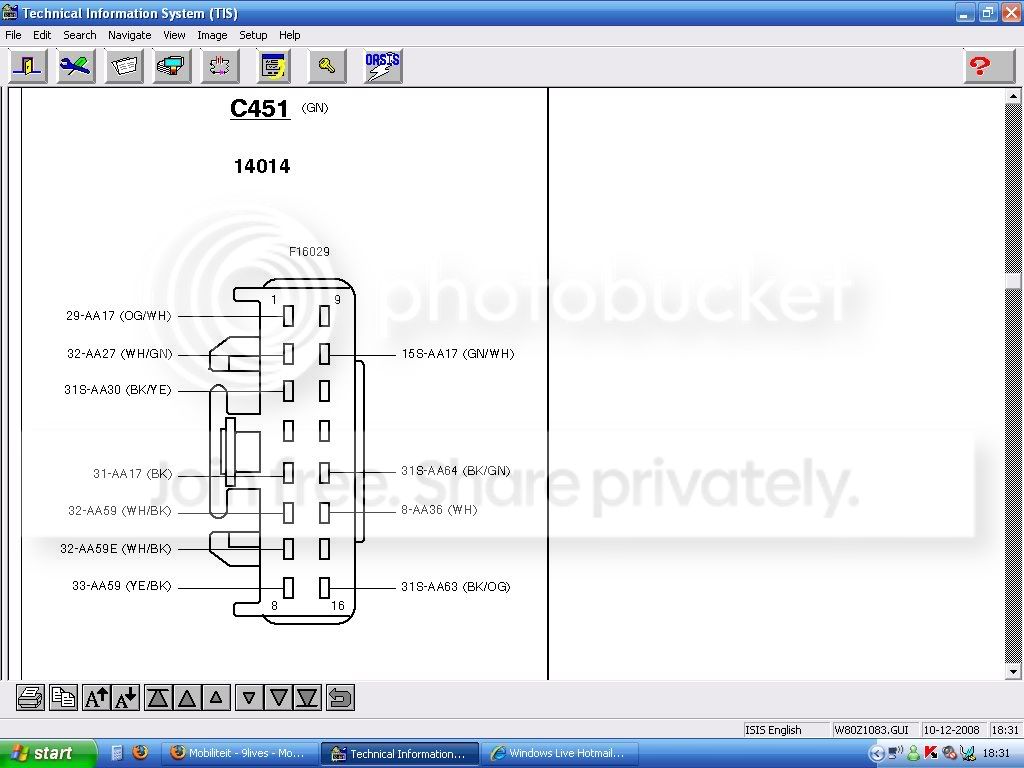1024x768 pixels.
Task: Click the copy pages icon in bottom toolbar
Action: click(63, 698)
